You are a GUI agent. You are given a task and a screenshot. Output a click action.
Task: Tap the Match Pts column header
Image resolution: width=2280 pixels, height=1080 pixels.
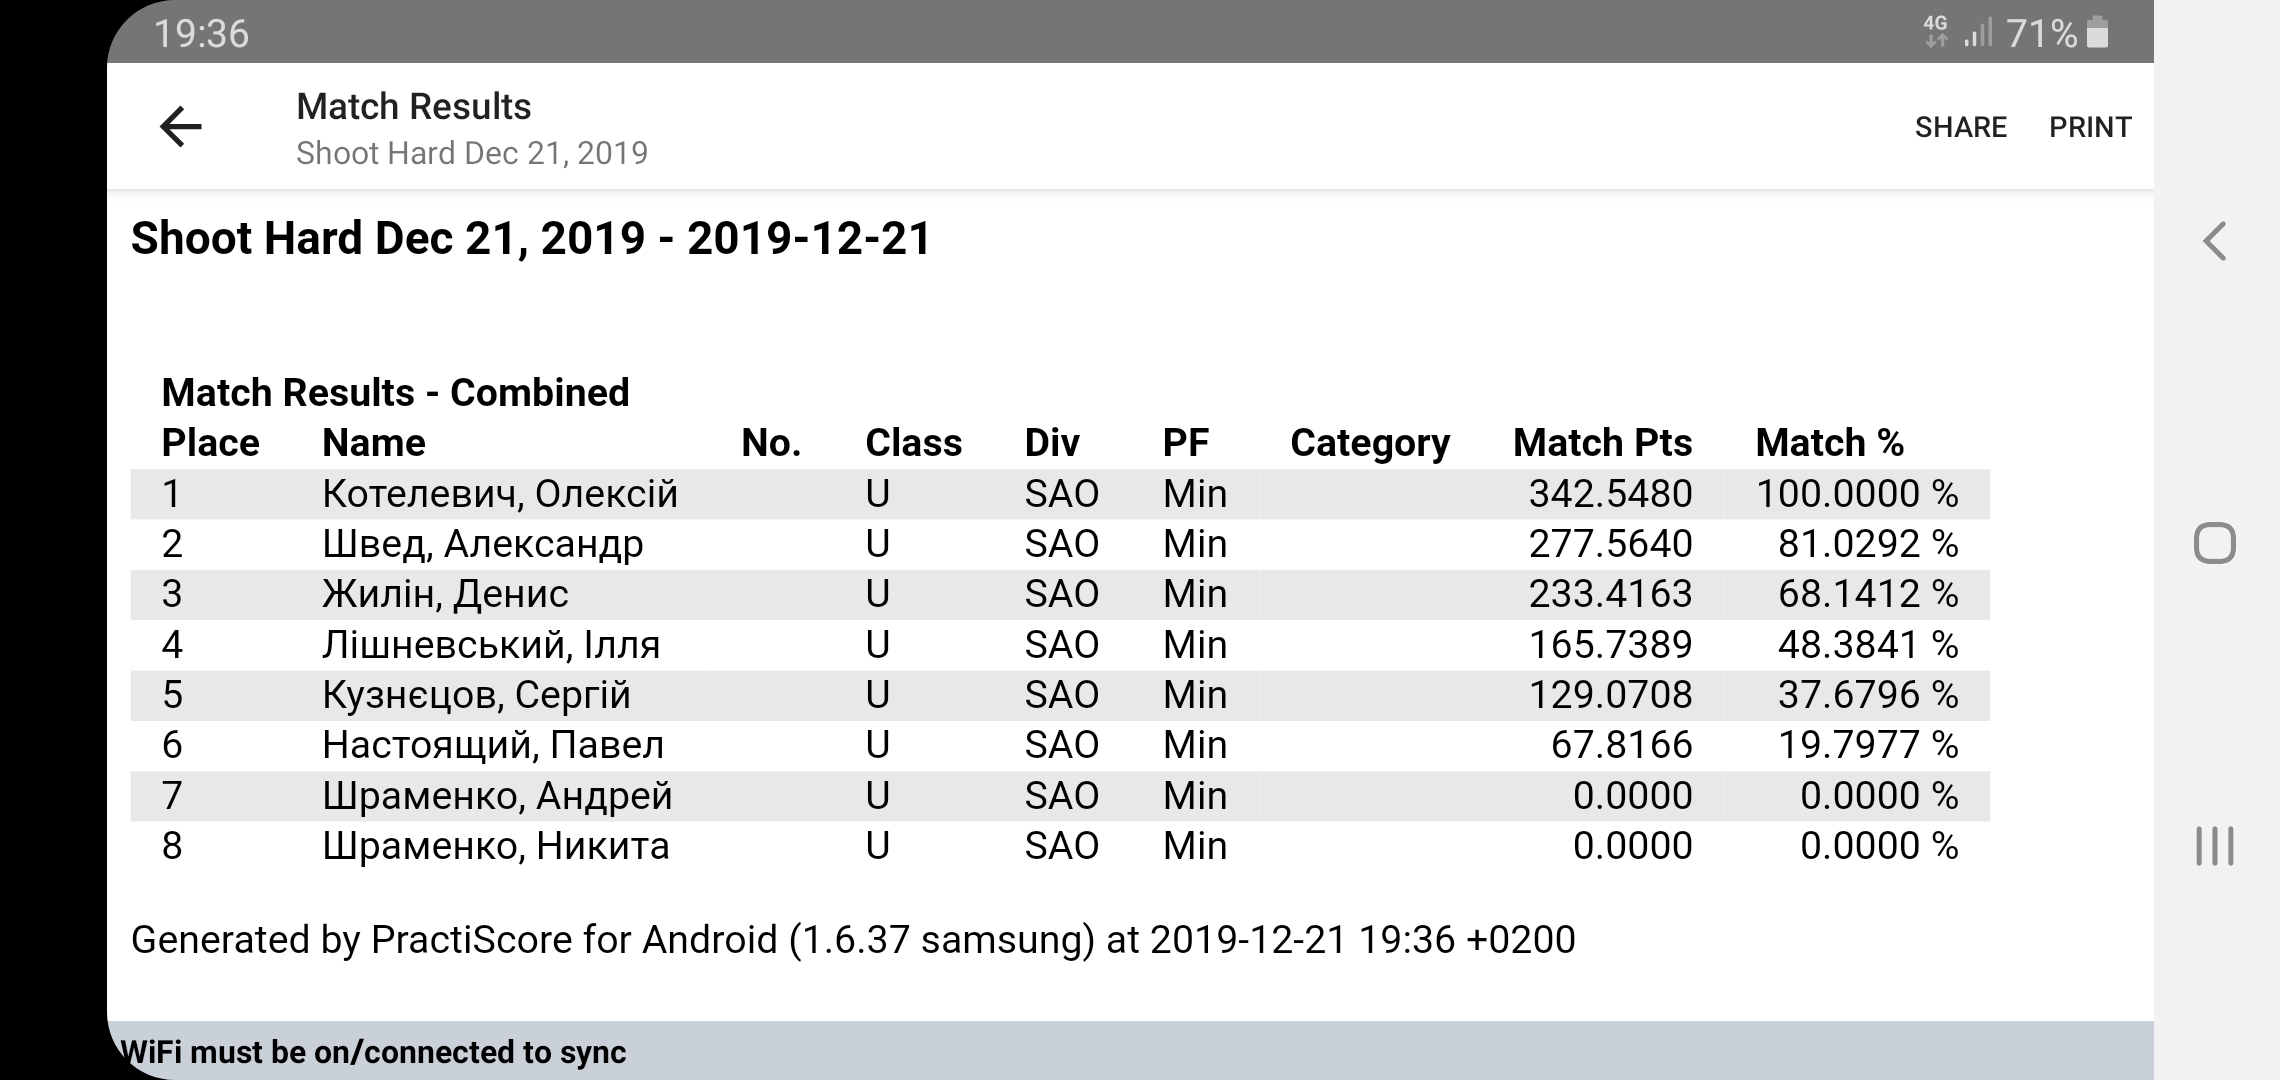[x=1602, y=443]
